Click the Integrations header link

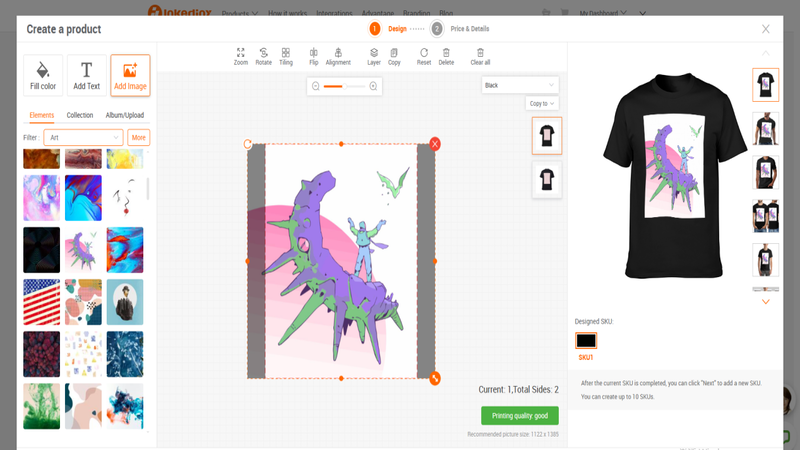(334, 13)
